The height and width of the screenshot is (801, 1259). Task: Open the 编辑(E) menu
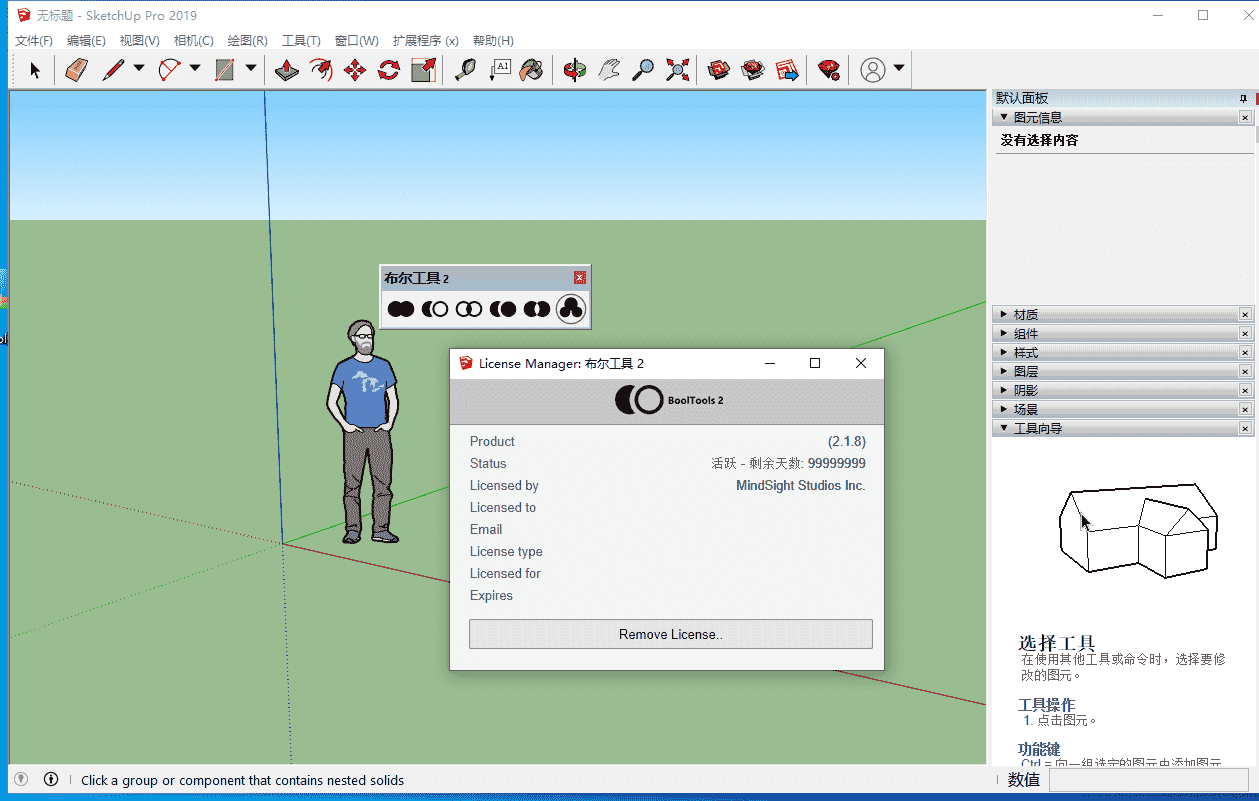pyautogui.click(x=86, y=41)
